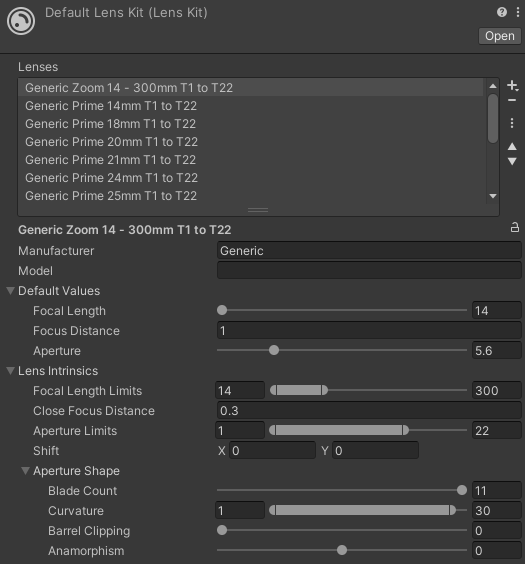
Task: Add a new lens with plus icon
Action: [512, 86]
